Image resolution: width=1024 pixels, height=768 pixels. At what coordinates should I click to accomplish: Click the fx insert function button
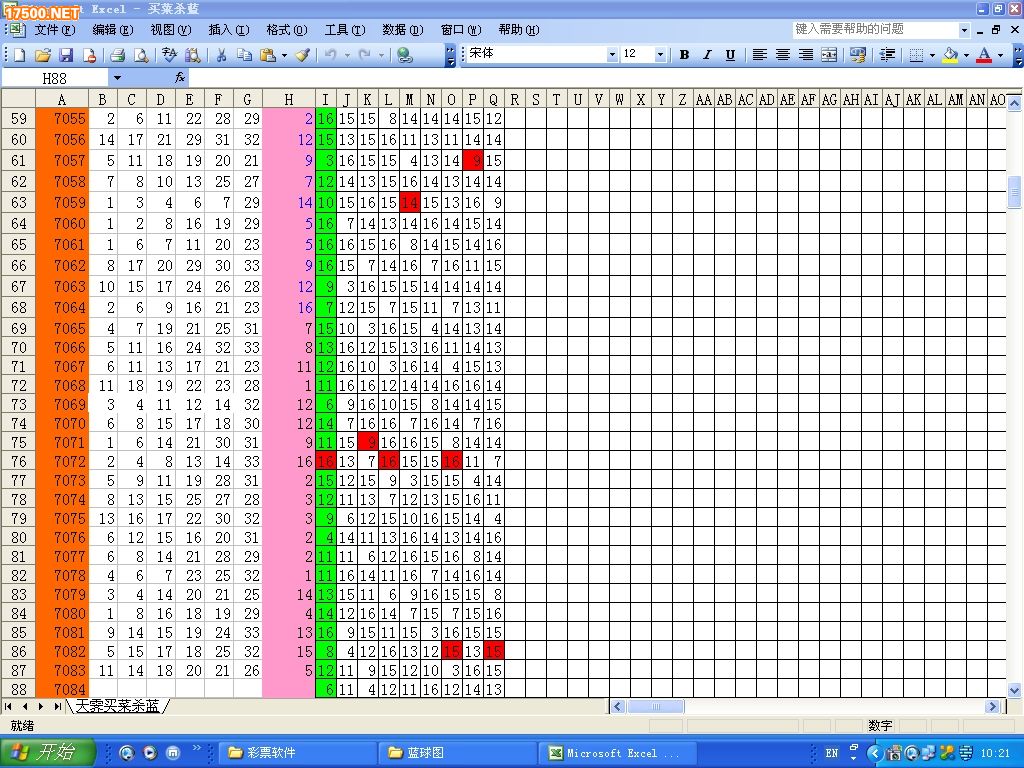pos(180,78)
